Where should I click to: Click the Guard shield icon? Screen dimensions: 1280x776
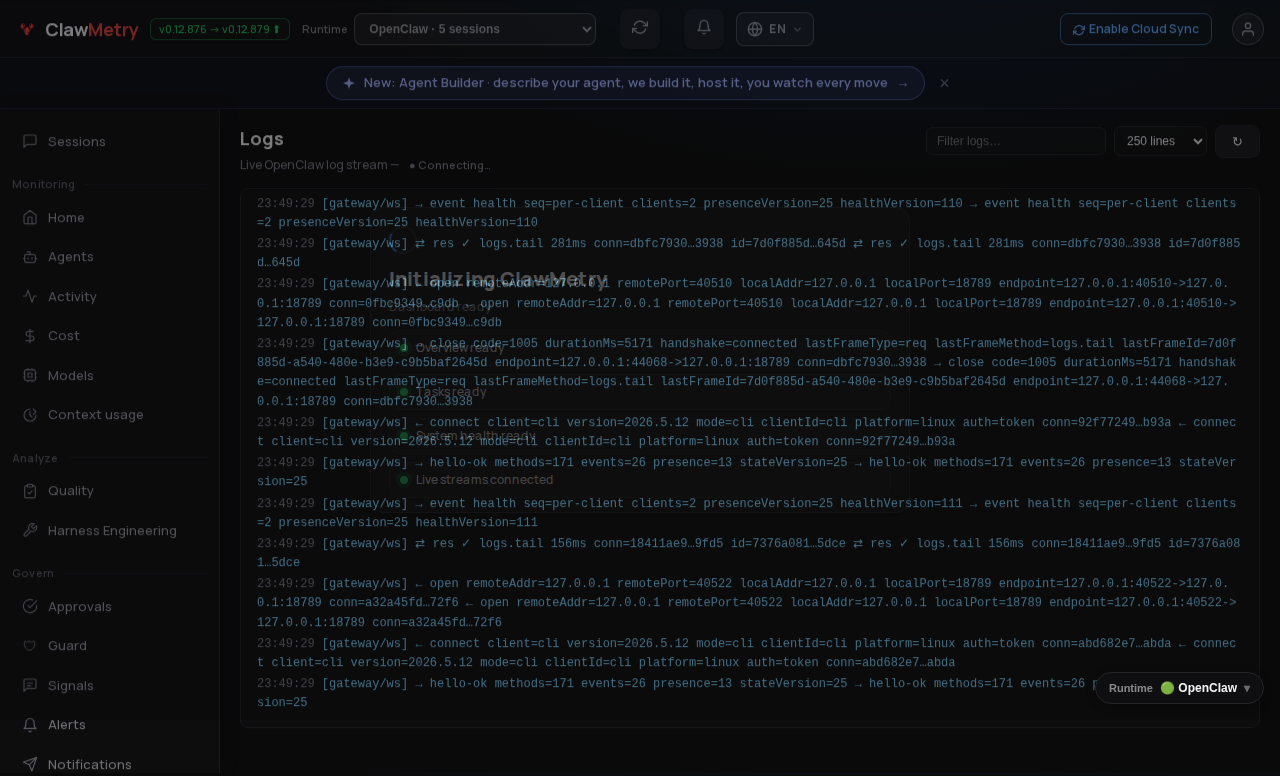30,645
